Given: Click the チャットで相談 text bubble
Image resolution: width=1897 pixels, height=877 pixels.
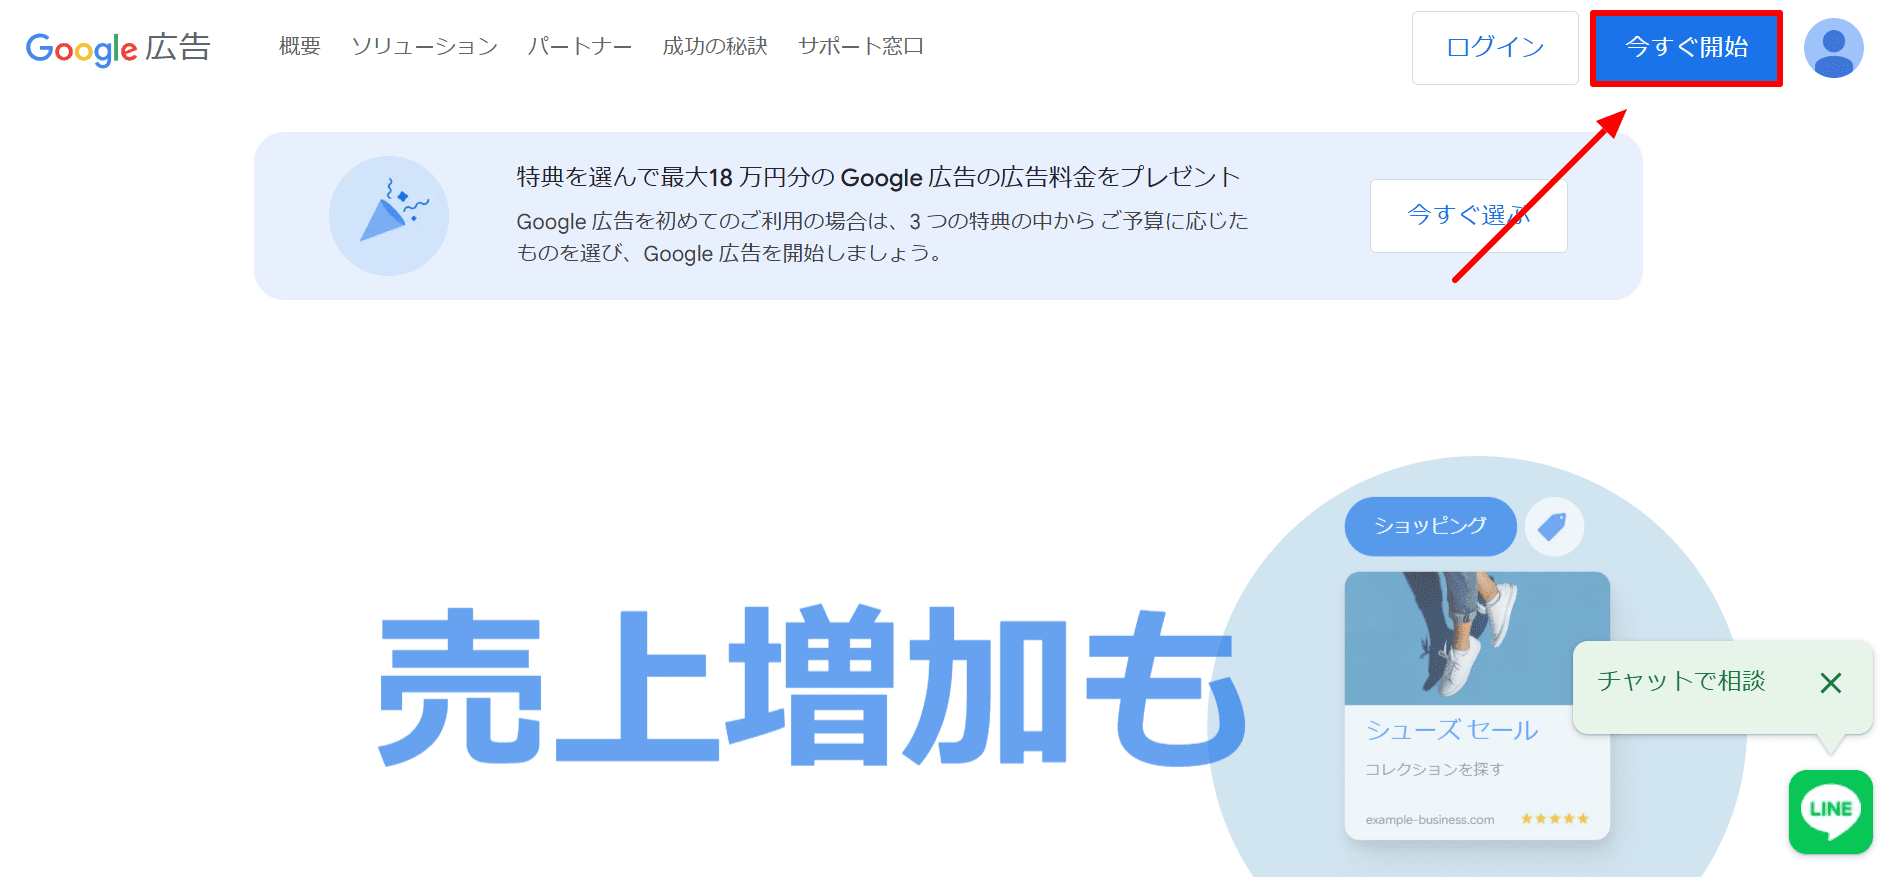Looking at the screenshot, I should tap(1682, 682).
